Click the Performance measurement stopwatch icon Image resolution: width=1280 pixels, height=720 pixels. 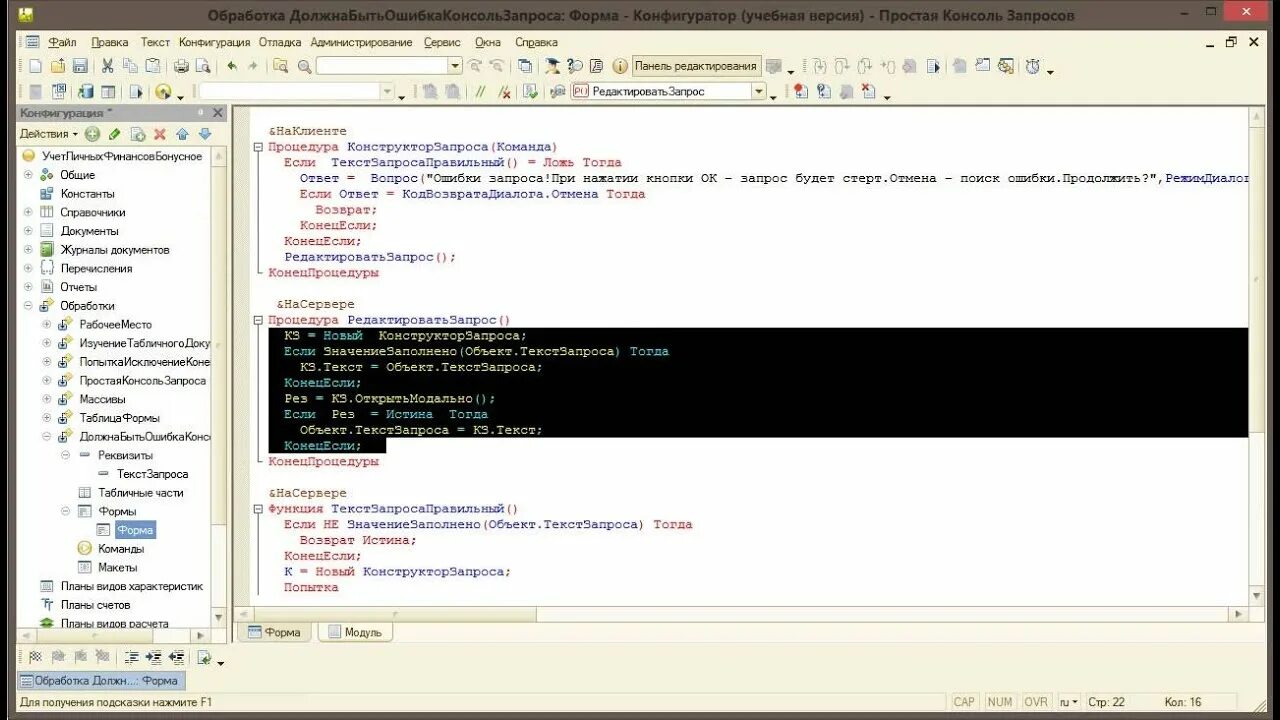pos(1032,66)
